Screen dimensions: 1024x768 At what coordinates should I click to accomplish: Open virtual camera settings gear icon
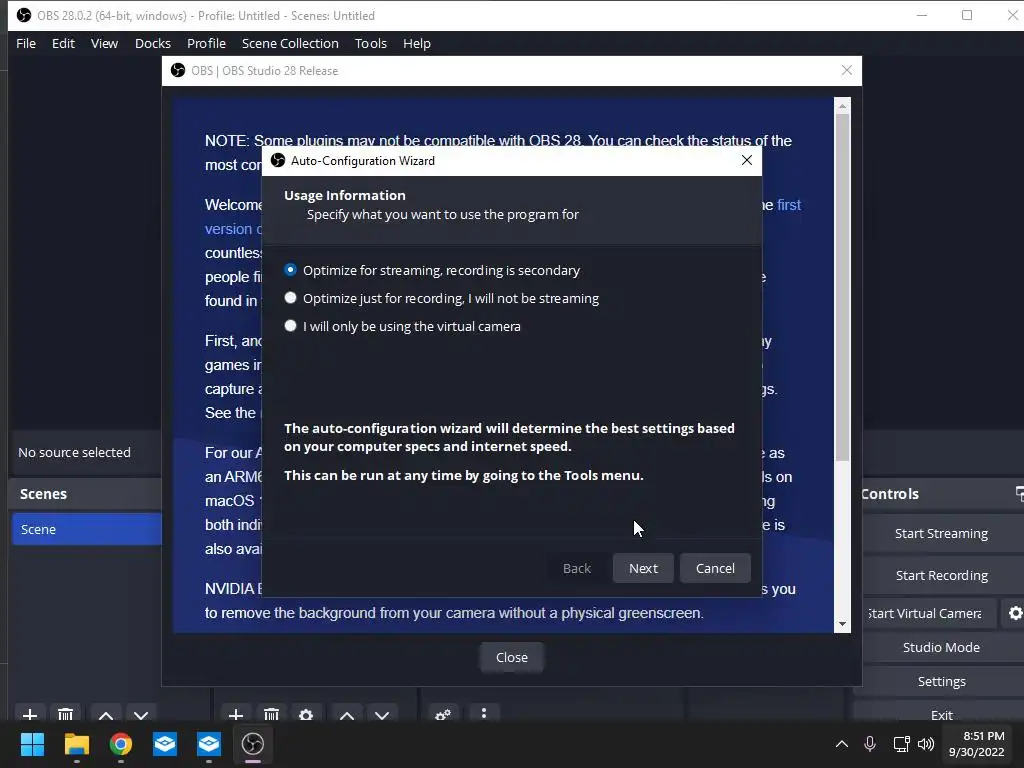1015,613
